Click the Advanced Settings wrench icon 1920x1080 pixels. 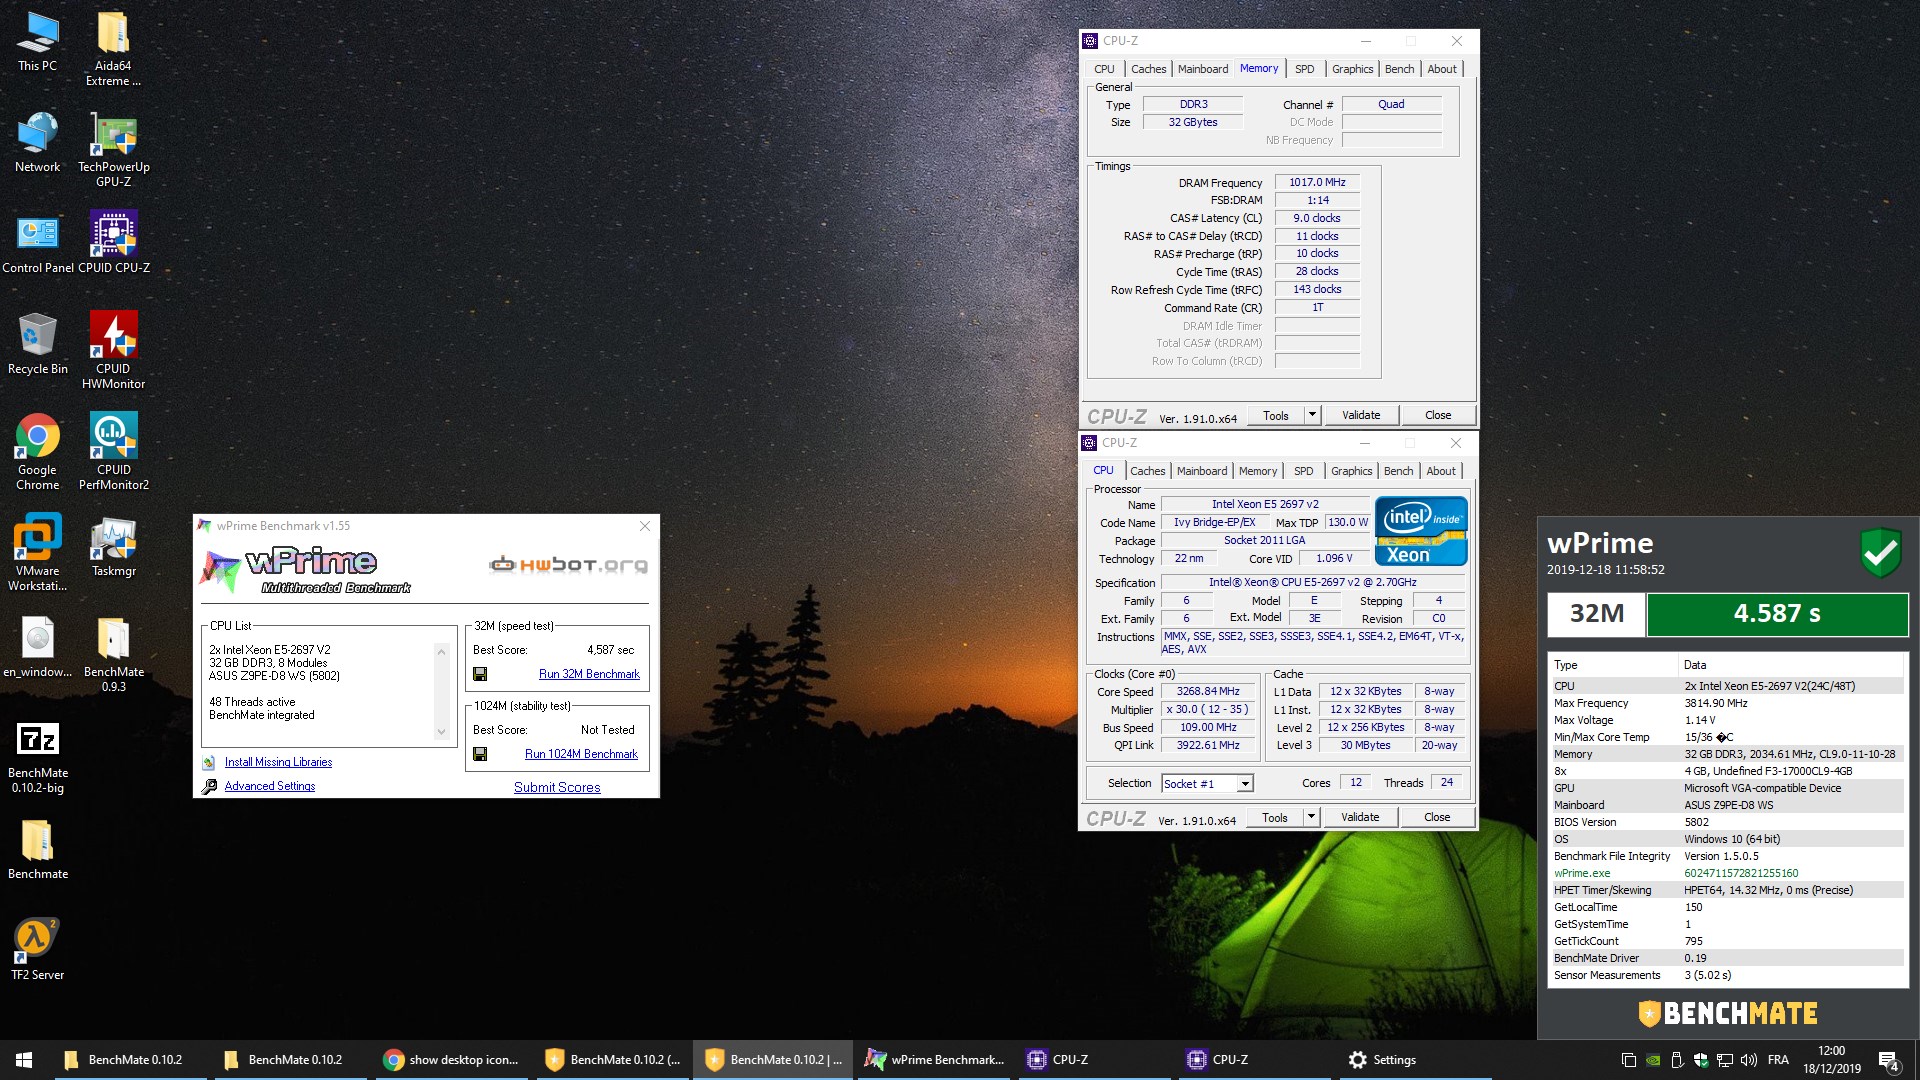coord(209,787)
